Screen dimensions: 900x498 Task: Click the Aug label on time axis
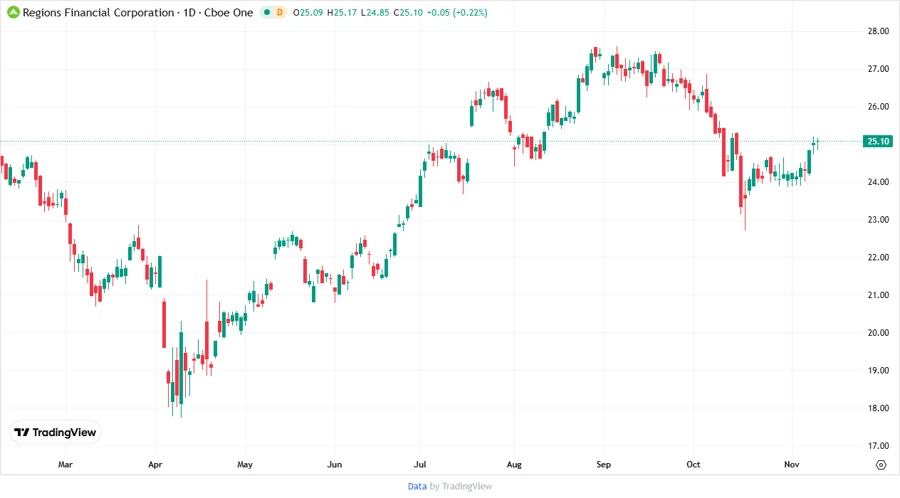514,465
